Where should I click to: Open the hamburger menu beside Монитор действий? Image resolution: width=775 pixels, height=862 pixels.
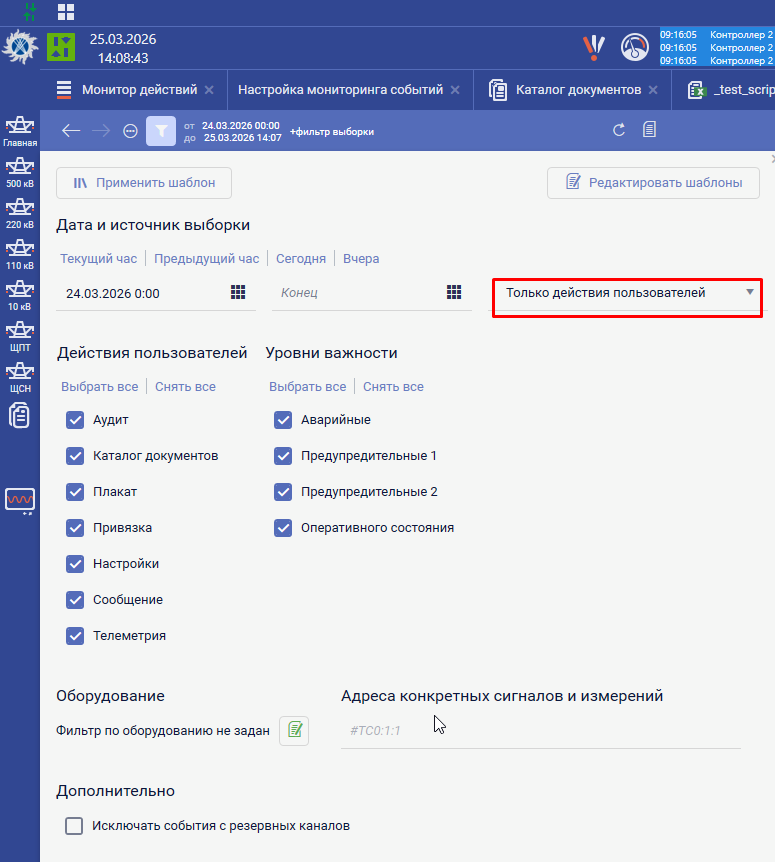coord(64,90)
